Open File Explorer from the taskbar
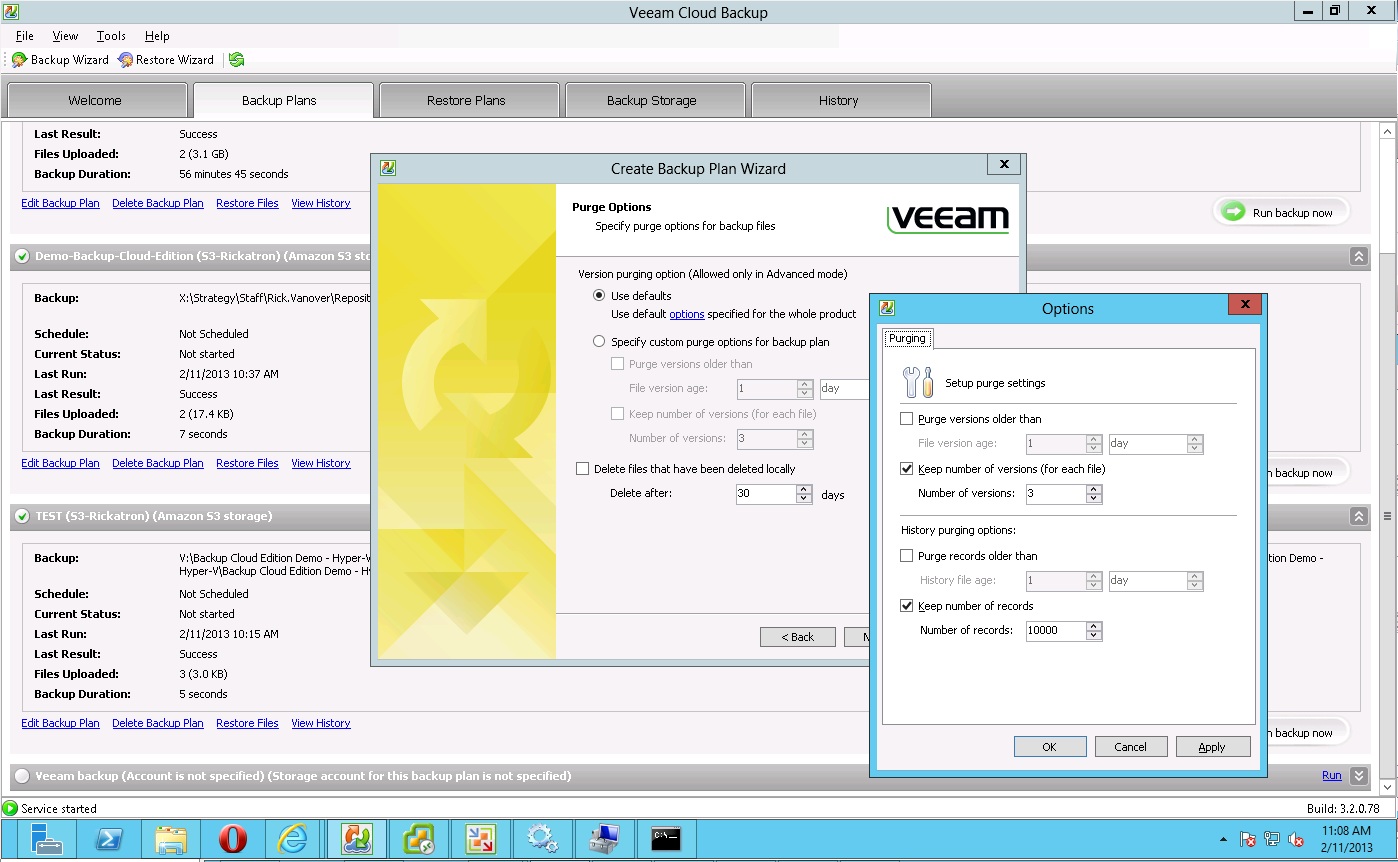The image size is (1398, 862). click(x=170, y=838)
